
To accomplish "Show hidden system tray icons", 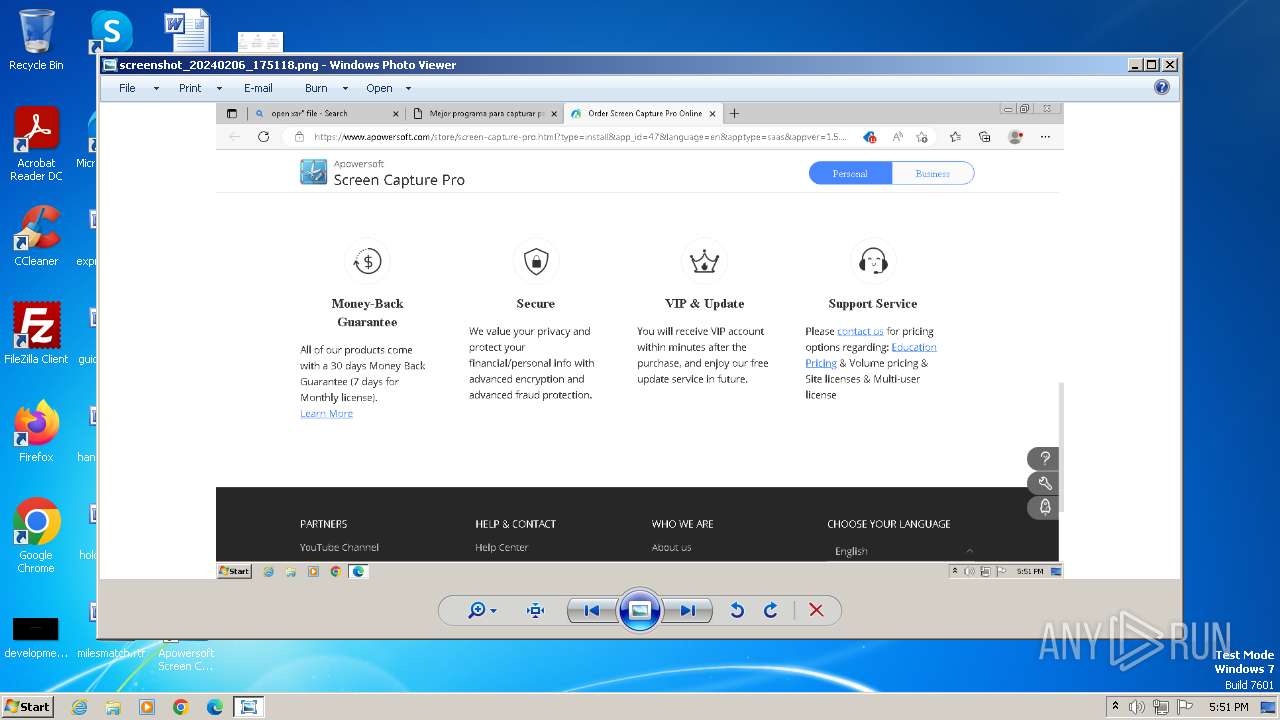I will click(1116, 707).
